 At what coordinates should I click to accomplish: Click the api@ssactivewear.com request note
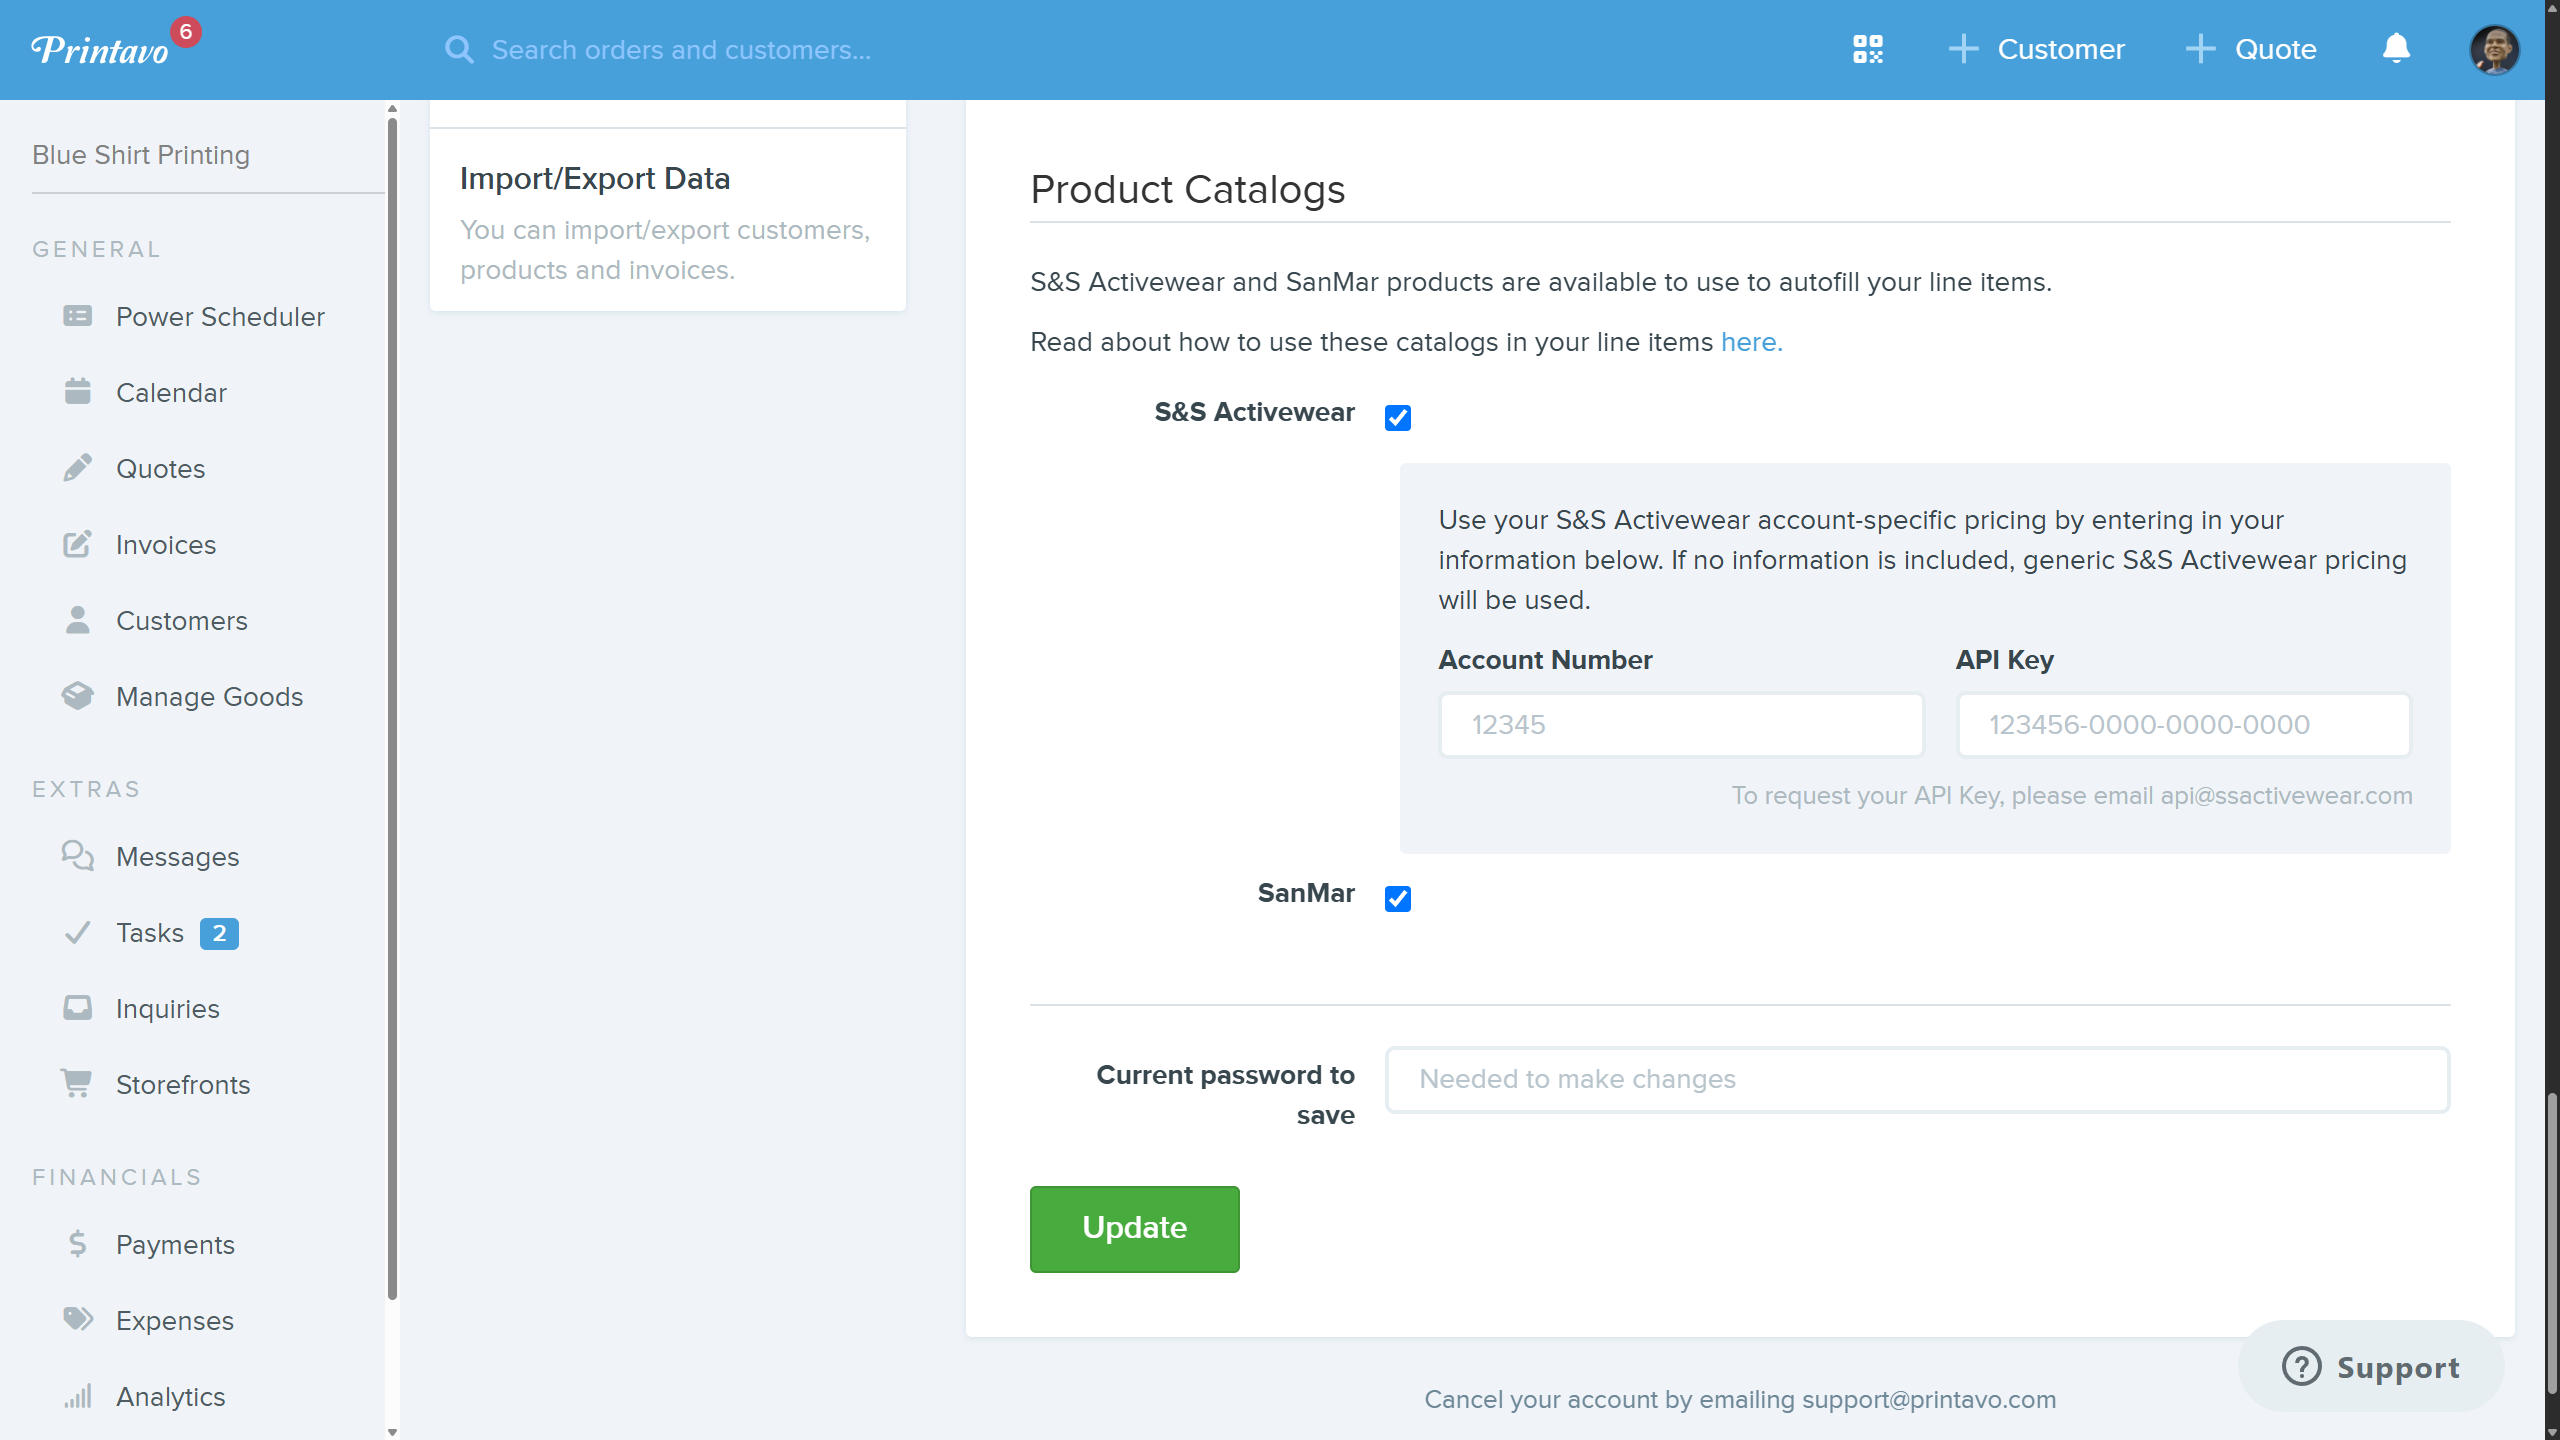point(2072,795)
